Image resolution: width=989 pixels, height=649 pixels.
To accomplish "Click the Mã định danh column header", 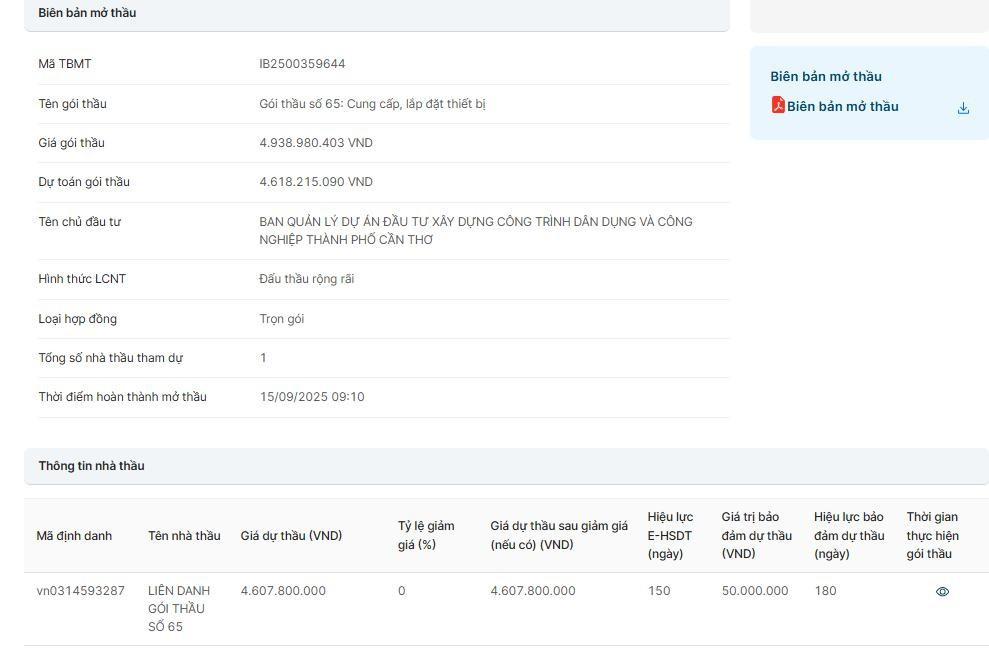I will [x=74, y=536].
